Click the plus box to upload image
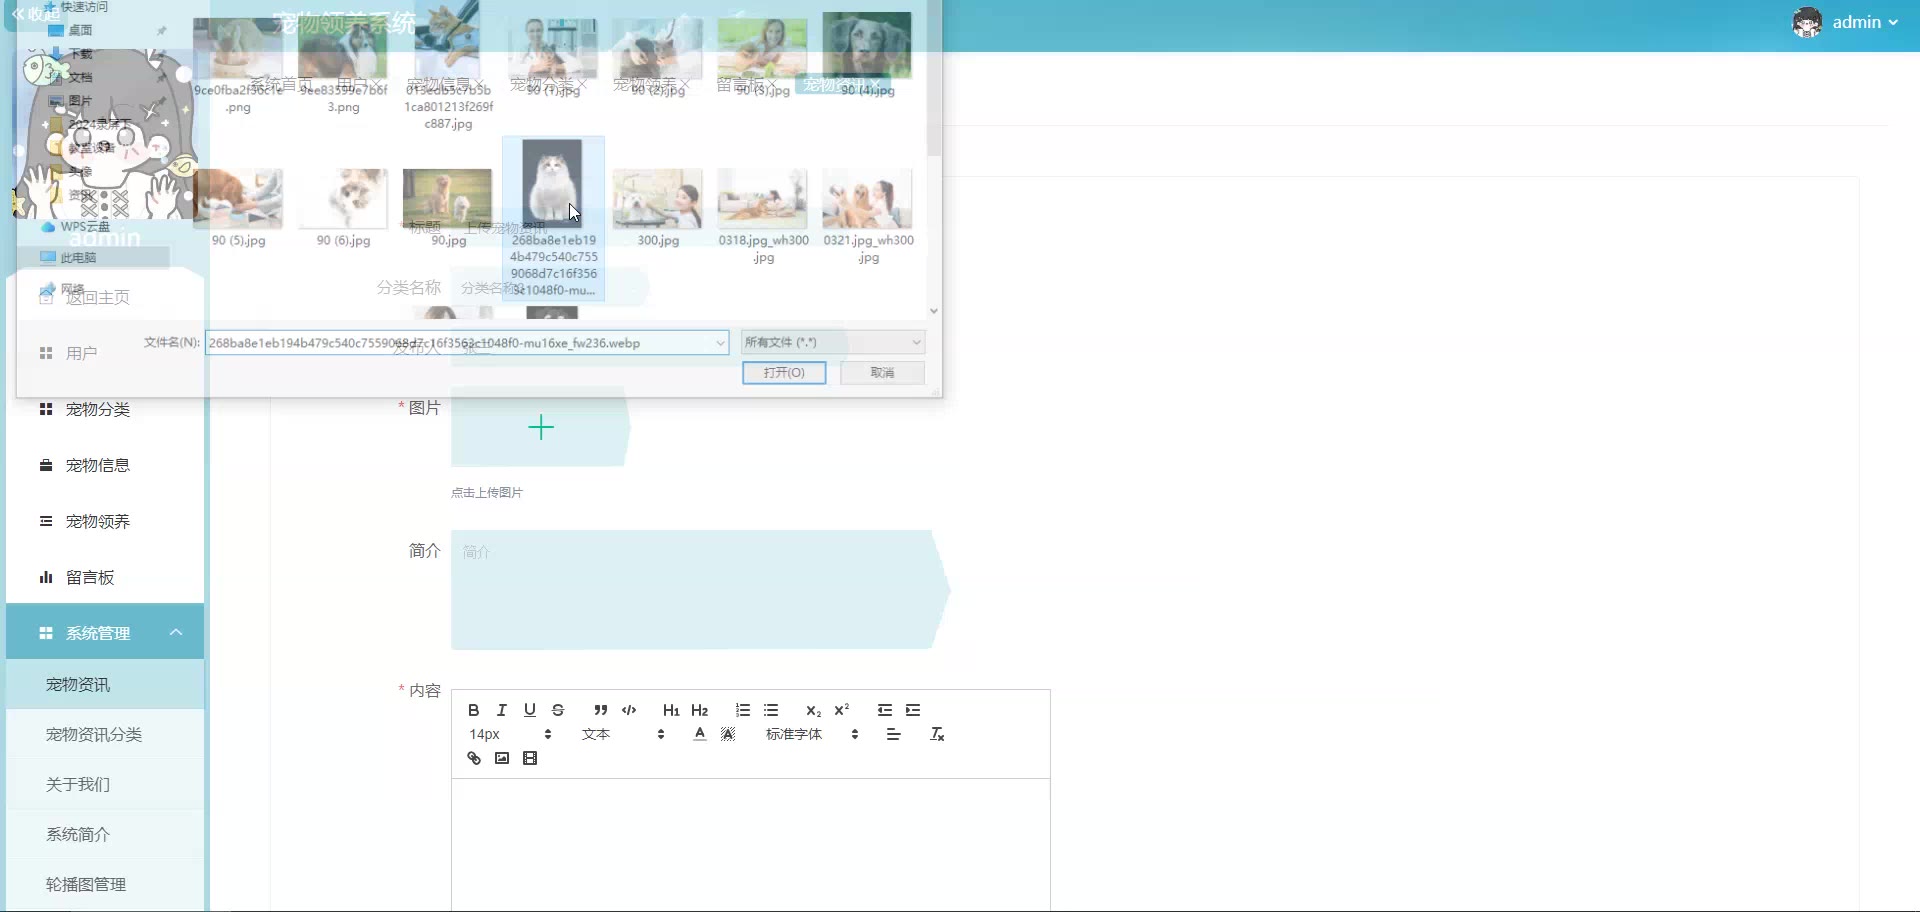 (x=540, y=427)
